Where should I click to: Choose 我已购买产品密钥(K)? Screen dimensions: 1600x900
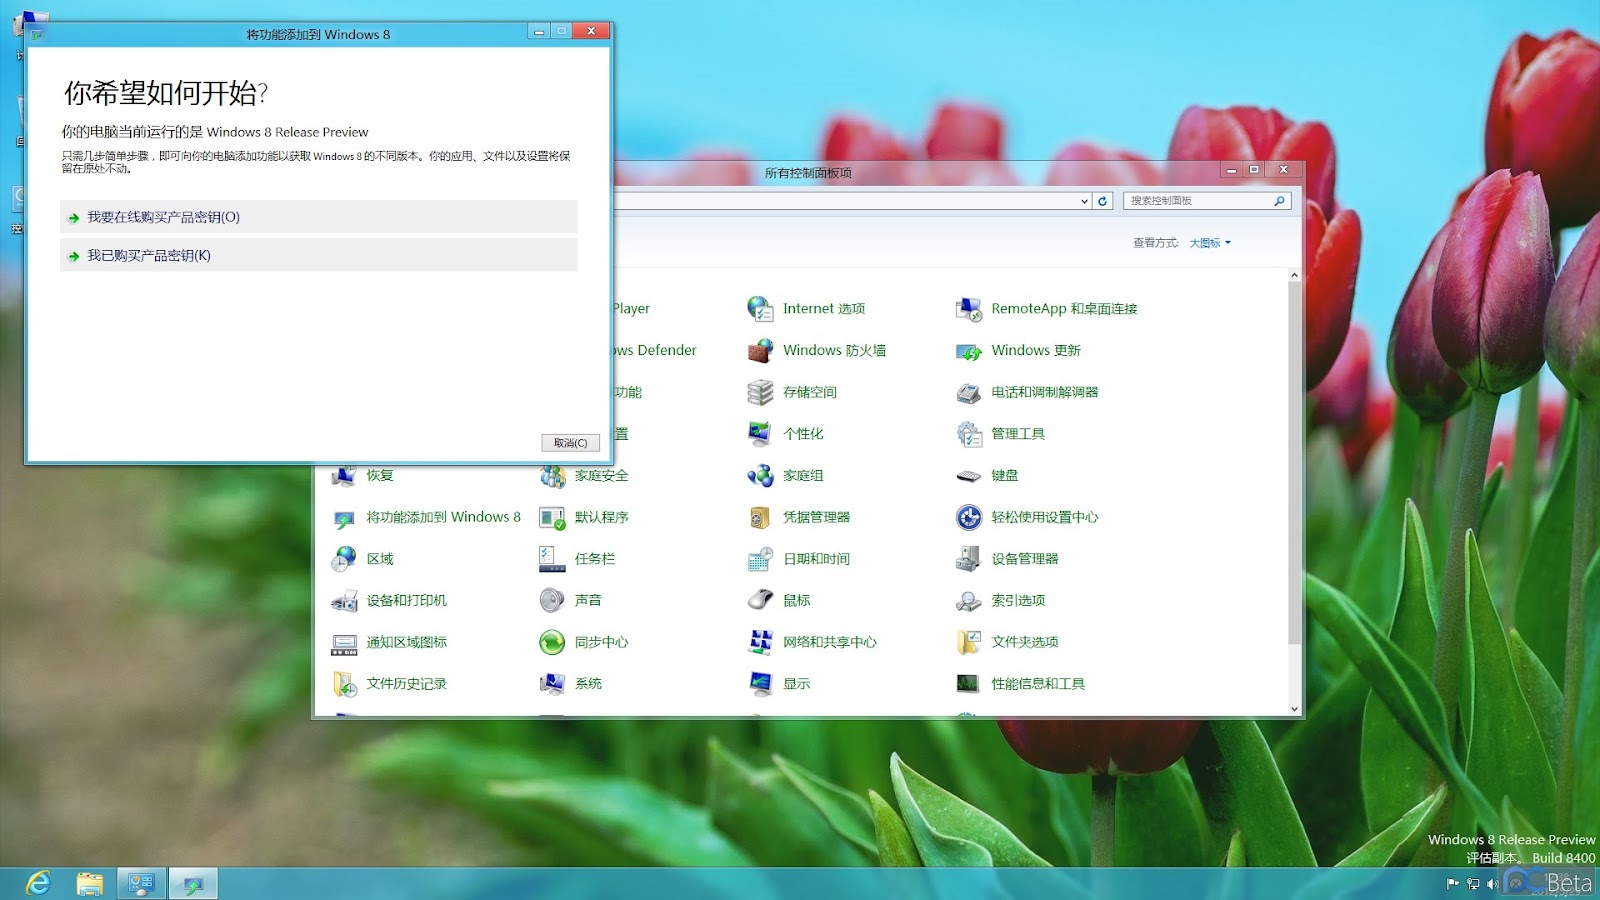click(318, 255)
